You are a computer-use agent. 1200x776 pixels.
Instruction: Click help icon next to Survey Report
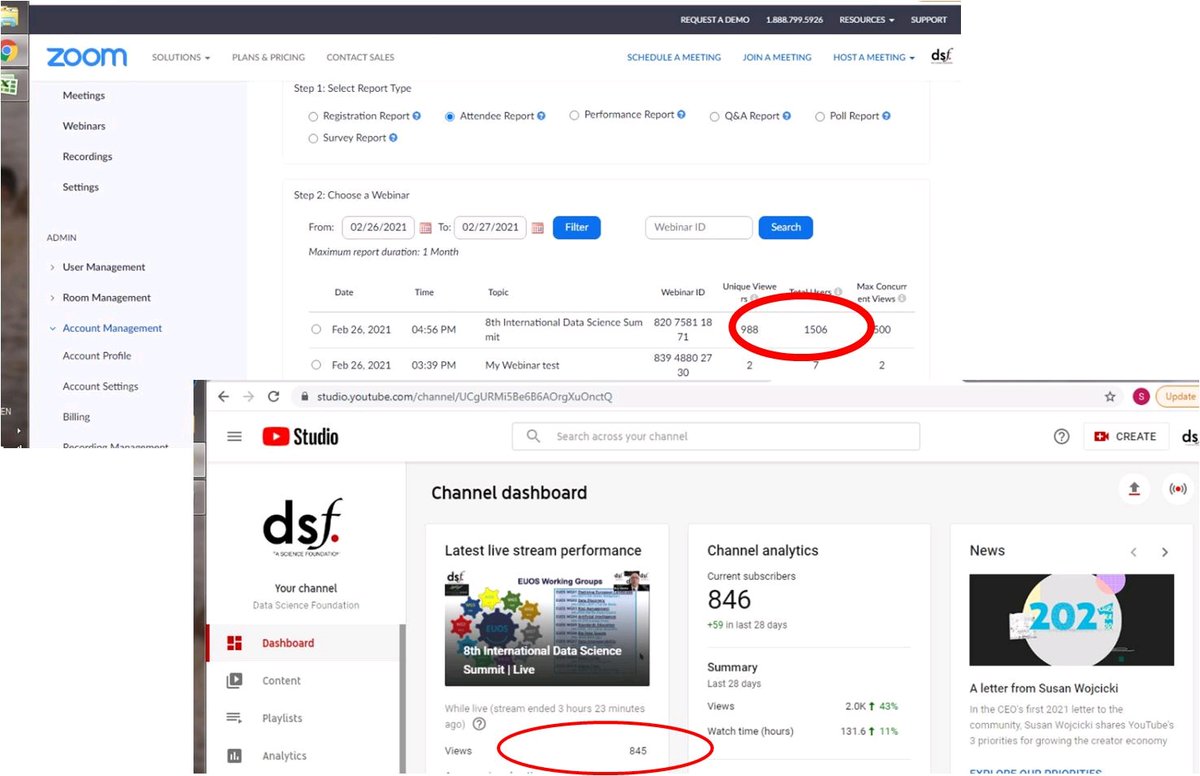393,138
